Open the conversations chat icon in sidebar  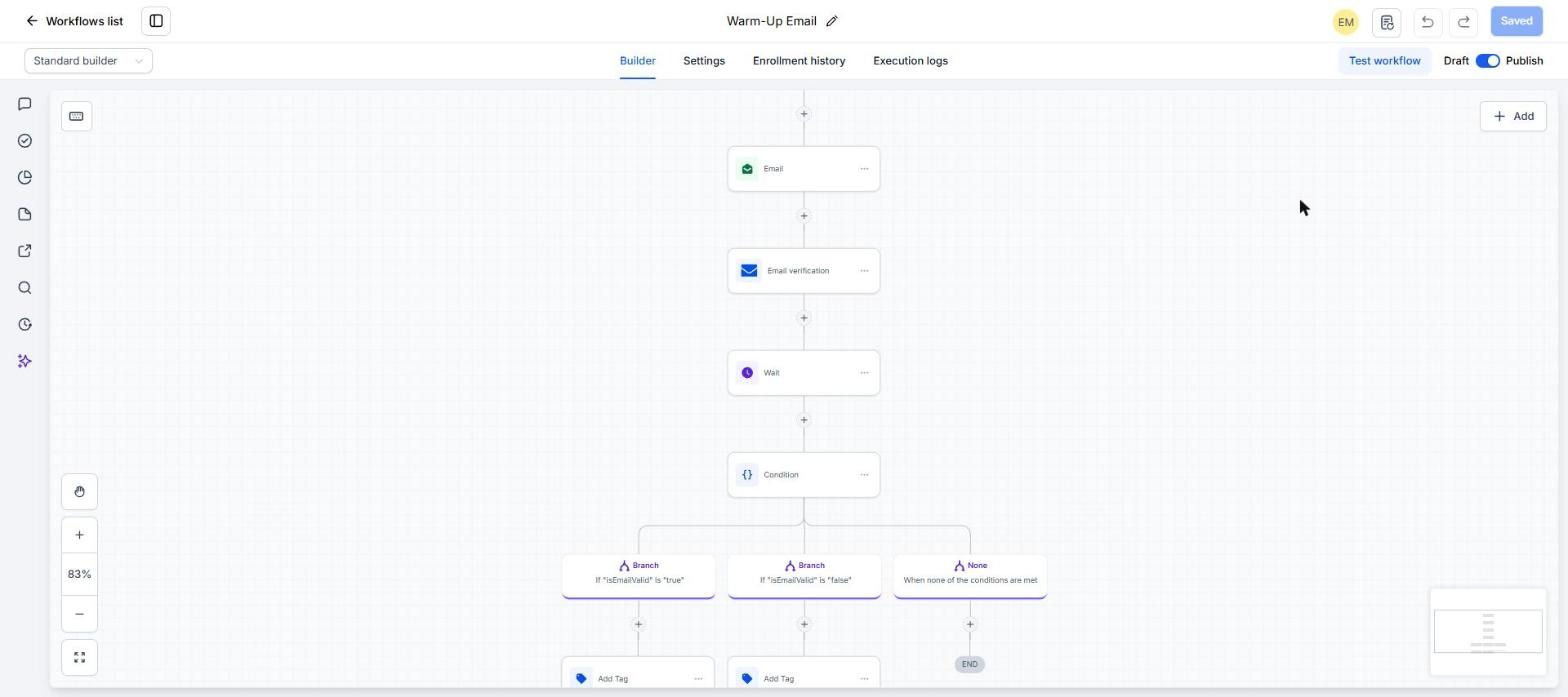25,104
